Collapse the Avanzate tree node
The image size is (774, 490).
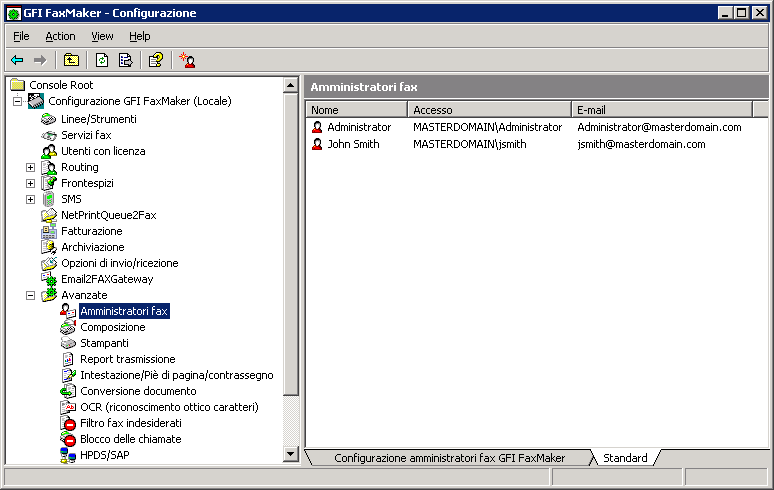(31, 296)
